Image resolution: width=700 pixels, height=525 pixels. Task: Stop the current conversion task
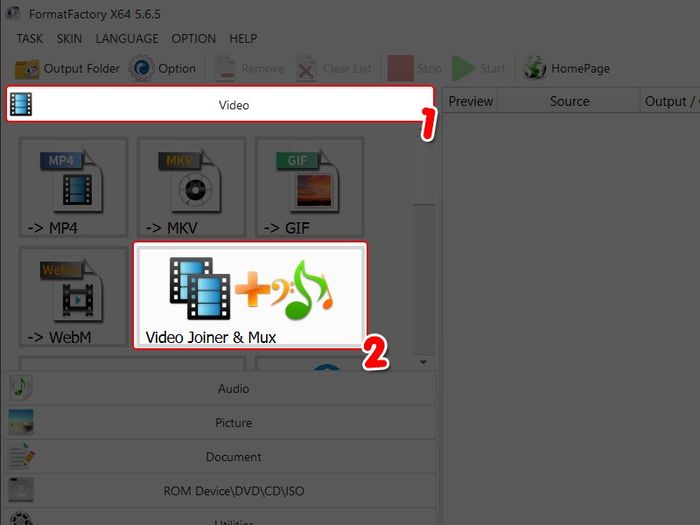(x=414, y=69)
